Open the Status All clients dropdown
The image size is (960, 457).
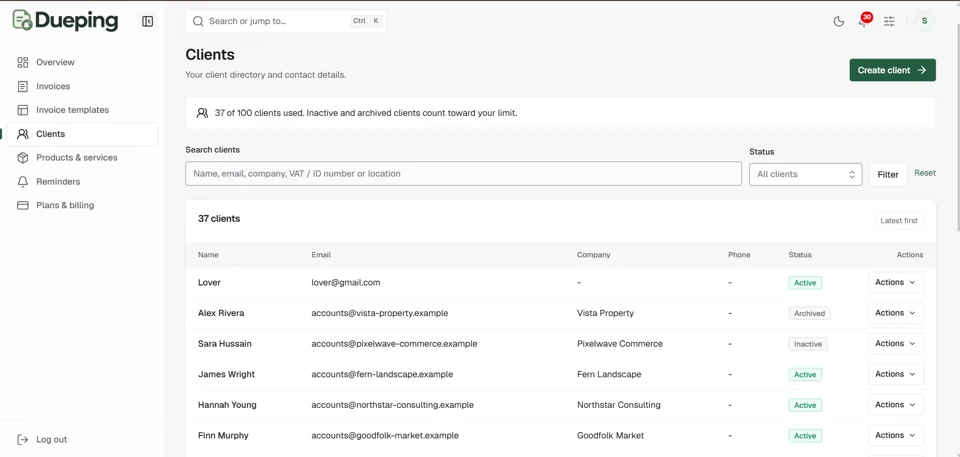pos(806,174)
